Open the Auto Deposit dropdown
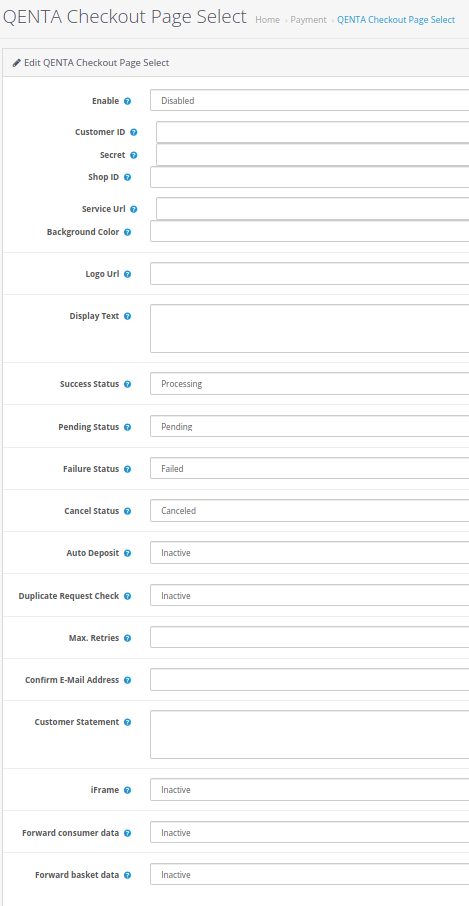Image resolution: width=469 pixels, height=906 pixels. click(x=310, y=553)
